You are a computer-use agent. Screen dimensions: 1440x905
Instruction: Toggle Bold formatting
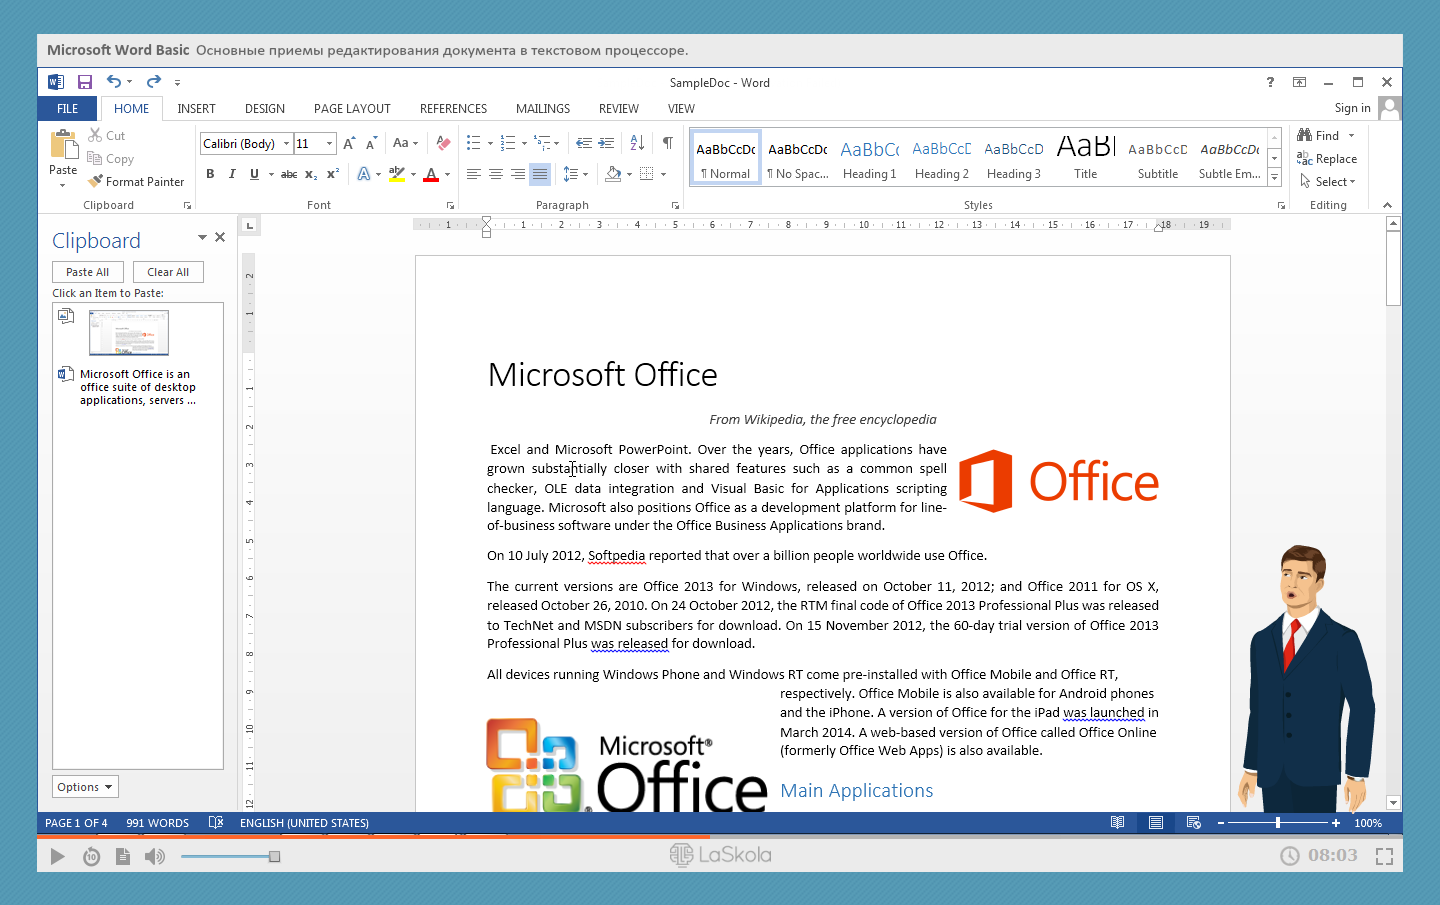(210, 174)
